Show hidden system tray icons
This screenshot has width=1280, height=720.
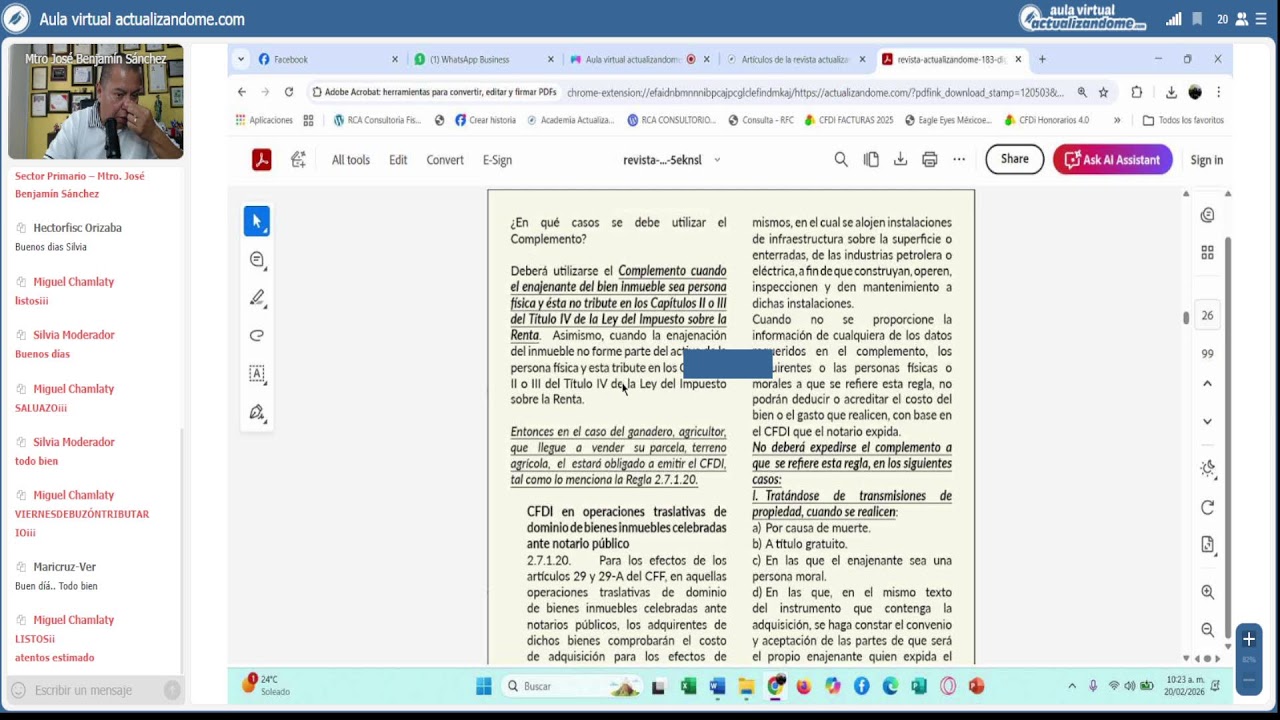[1072, 686]
